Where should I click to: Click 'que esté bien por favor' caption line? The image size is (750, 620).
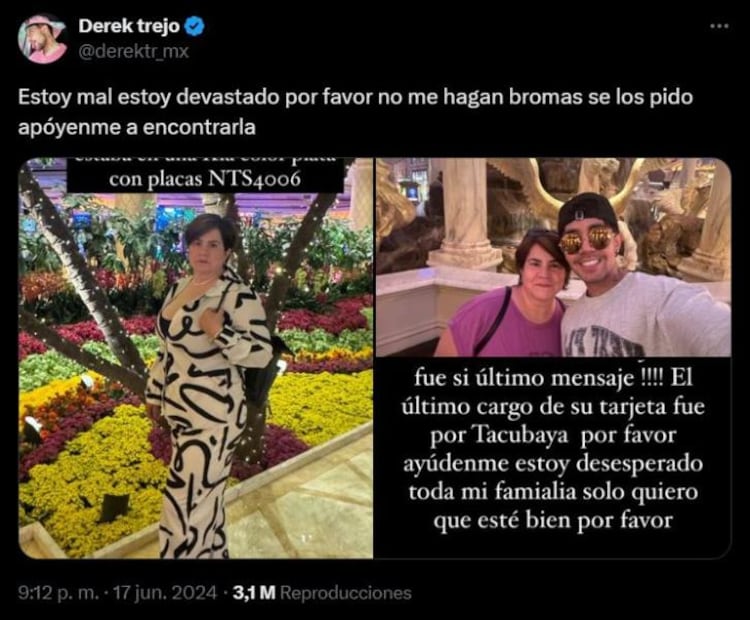553,520
